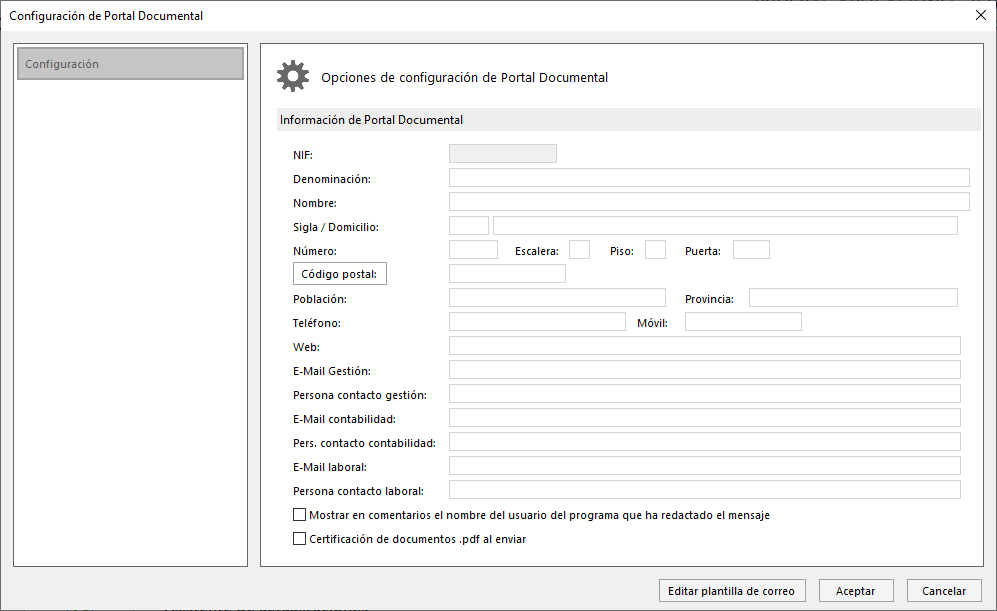Viewport: 997px width, 611px height.
Task: Click the Puerta input box
Action: point(751,250)
